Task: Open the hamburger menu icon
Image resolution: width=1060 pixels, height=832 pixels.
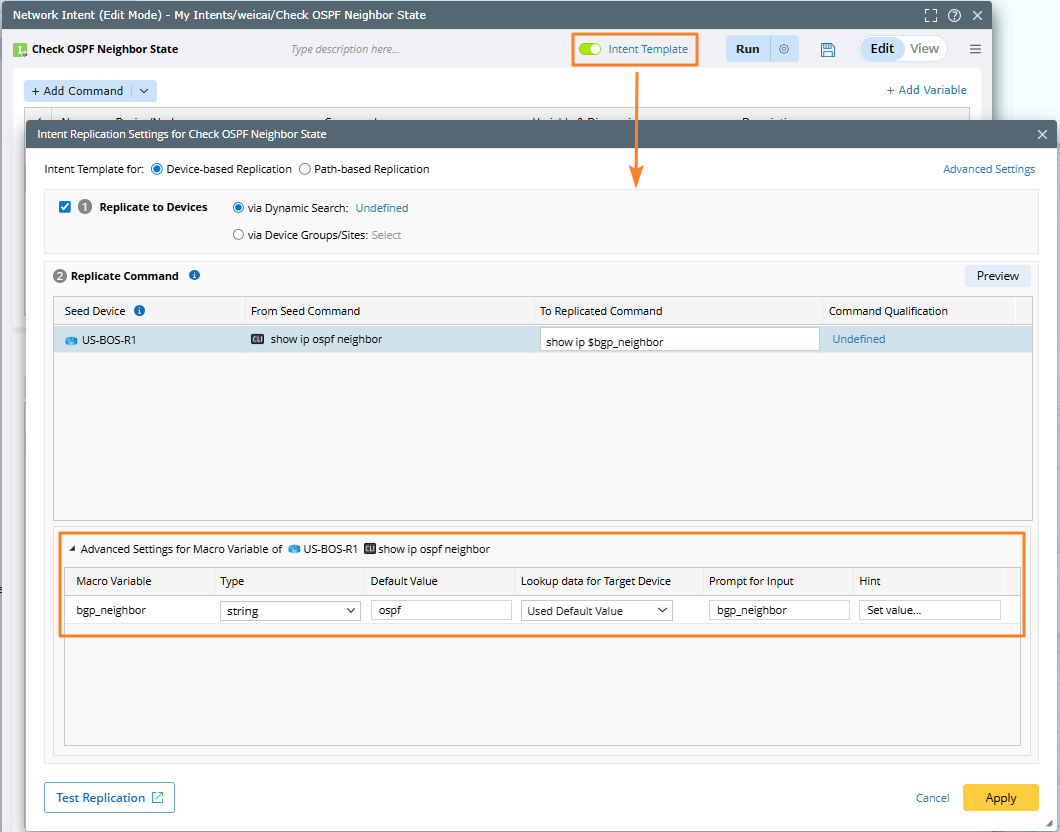Action: (x=975, y=49)
